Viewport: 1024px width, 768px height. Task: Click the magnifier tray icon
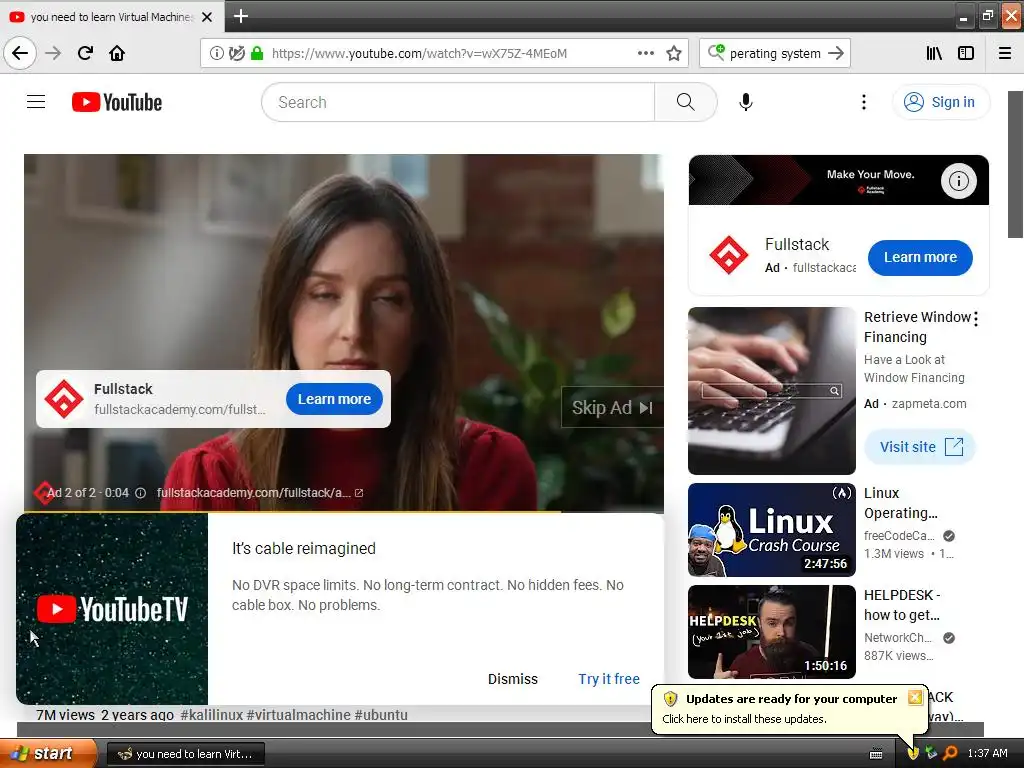tap(950, 754)
